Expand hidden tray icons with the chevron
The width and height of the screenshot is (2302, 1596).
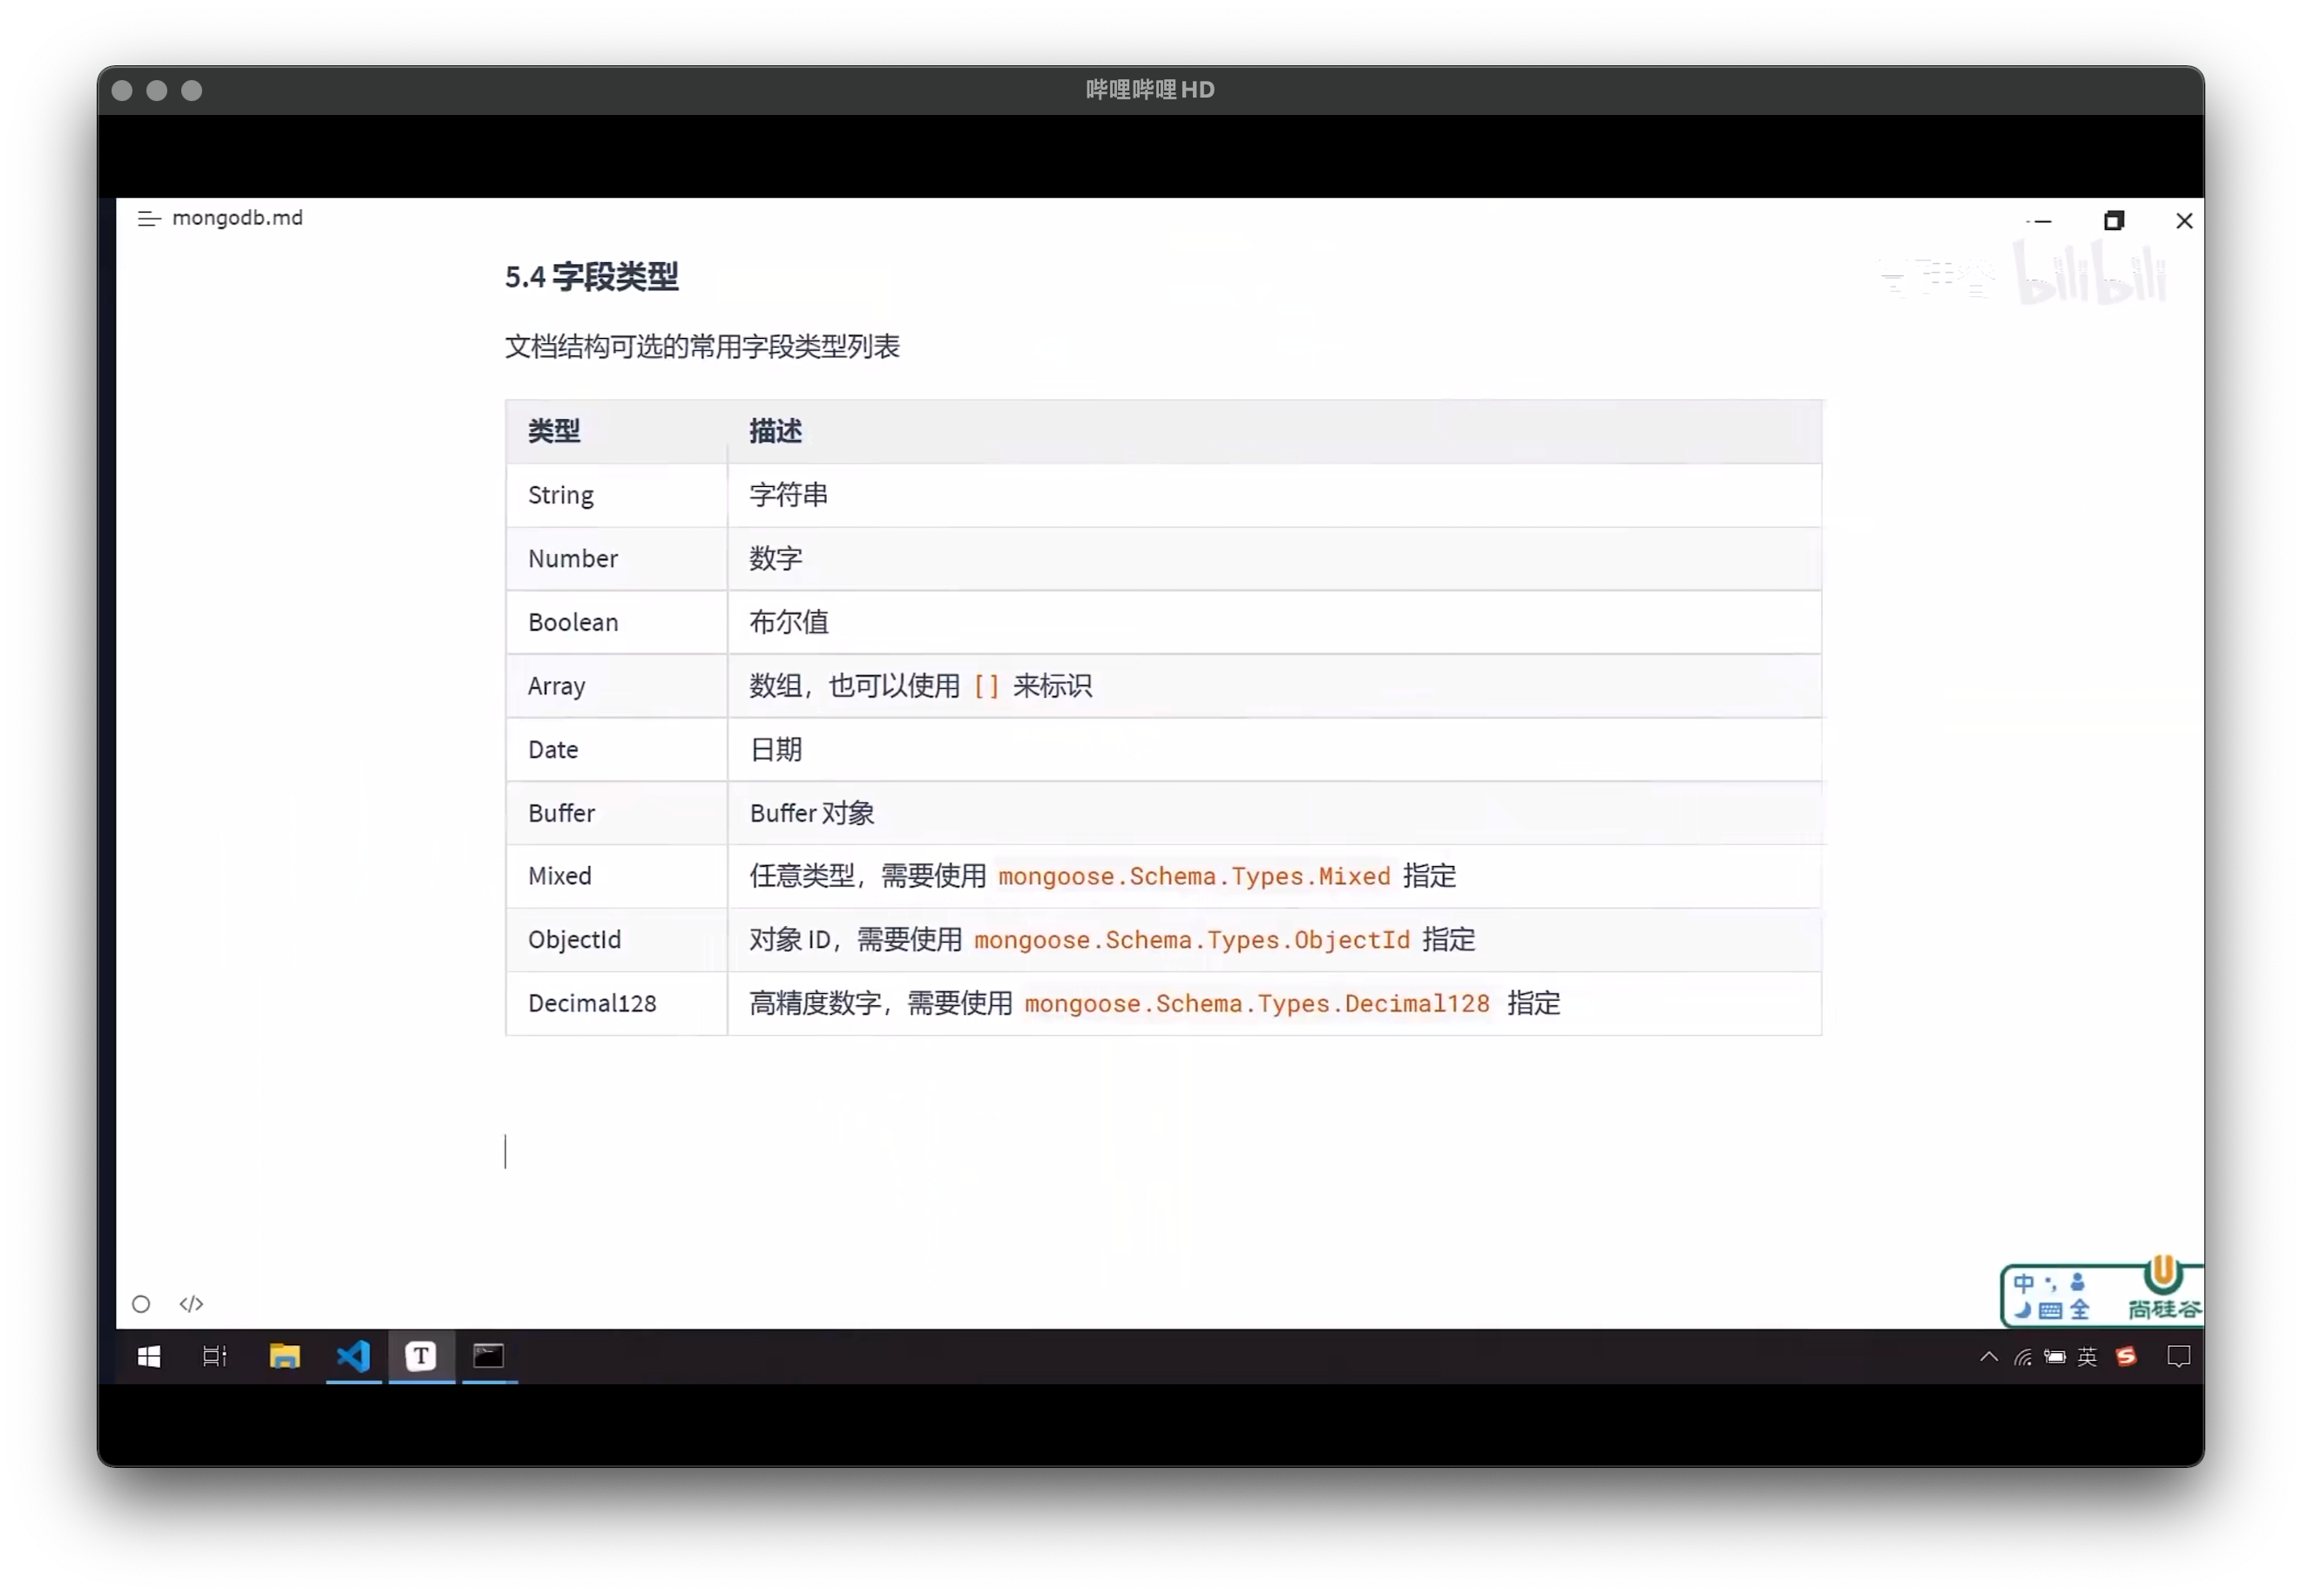click(1988, 1357)
